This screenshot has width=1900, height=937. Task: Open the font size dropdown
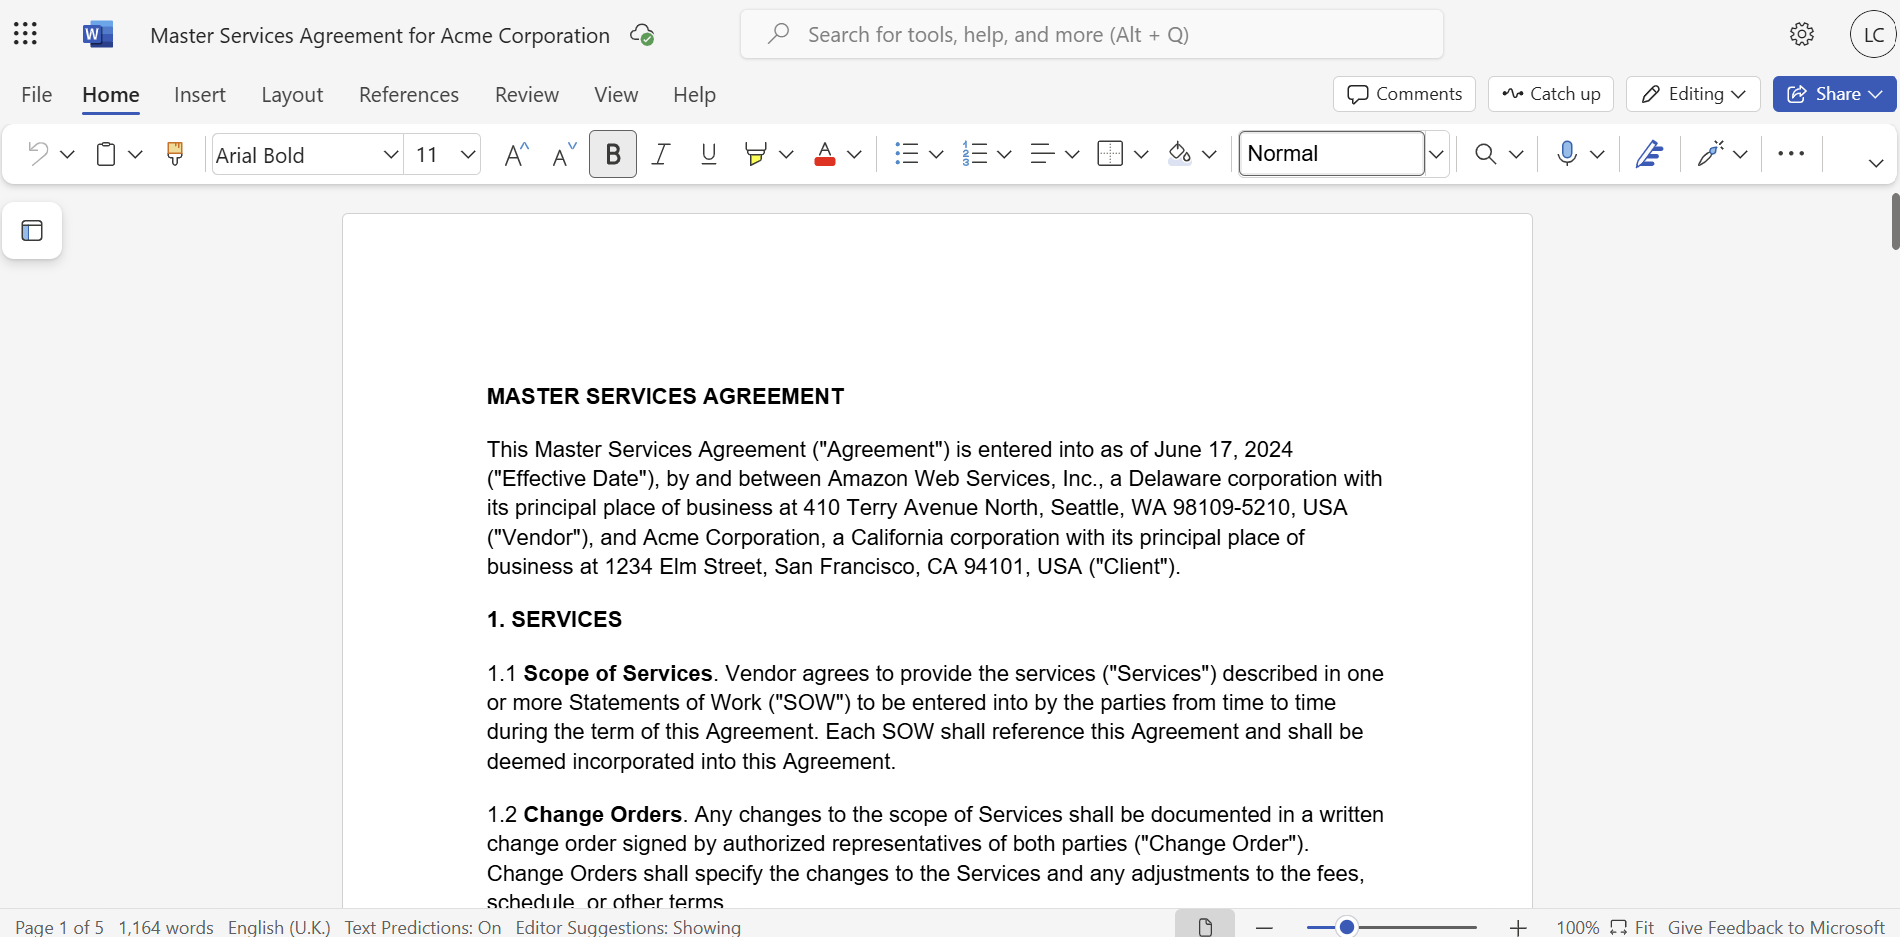click(467, 154)
